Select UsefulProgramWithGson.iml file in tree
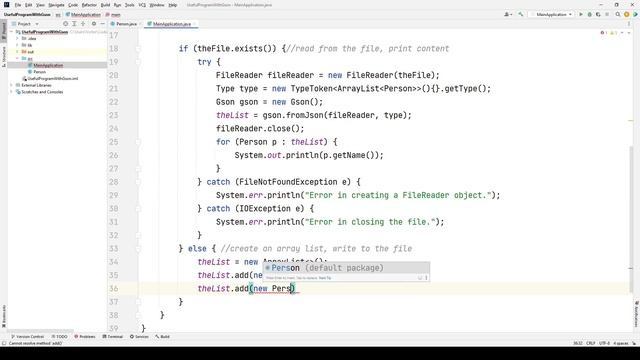This screenshot has height=360, width=640. coord(52,78)
